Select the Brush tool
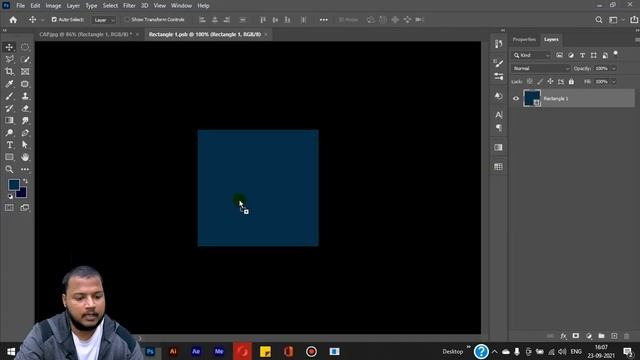640x360 pixels. point(9,96)
